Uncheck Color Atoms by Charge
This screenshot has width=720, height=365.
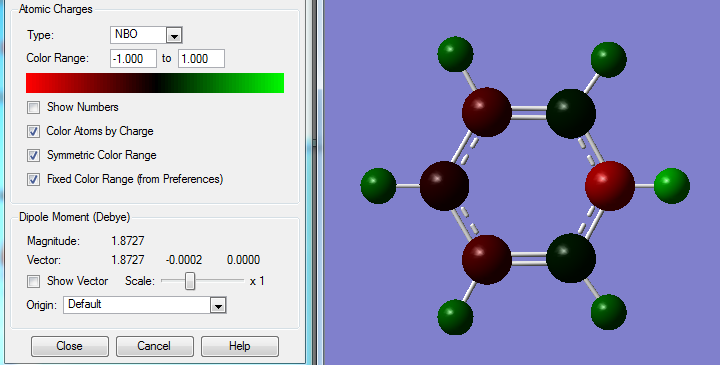pos(34,131)
